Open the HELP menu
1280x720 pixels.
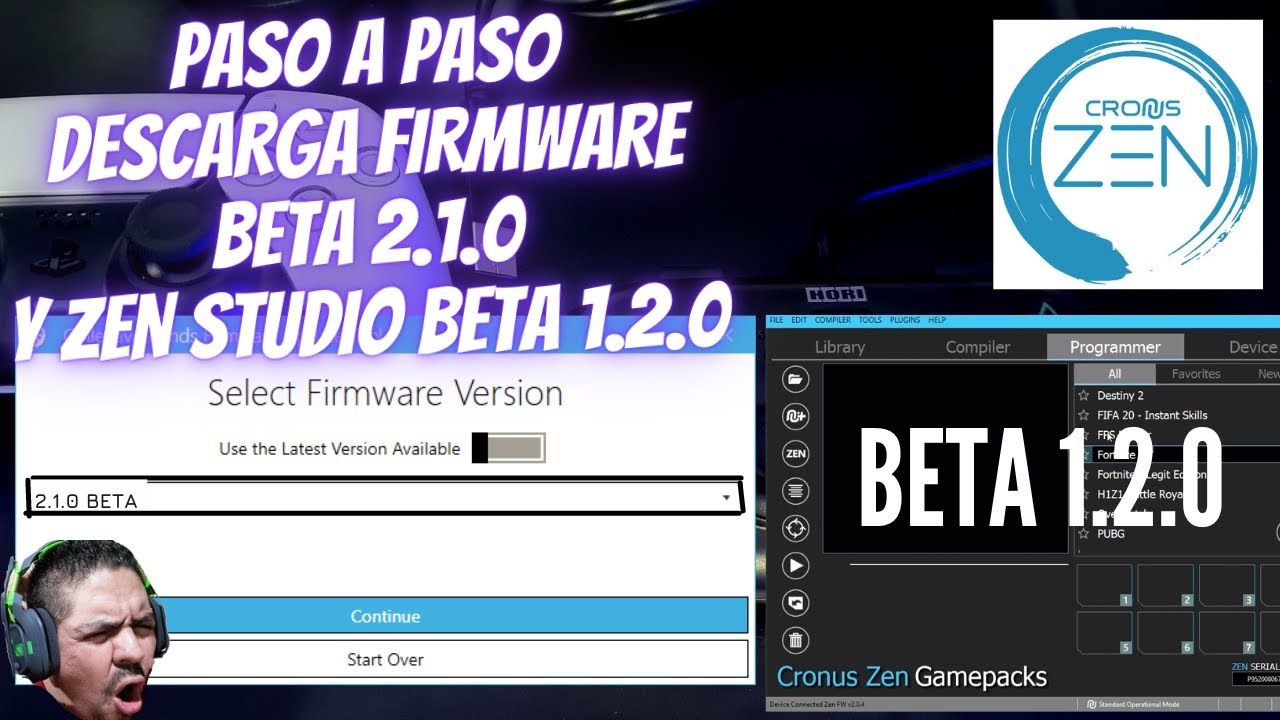pyautogui.click(x=937, y=320)
